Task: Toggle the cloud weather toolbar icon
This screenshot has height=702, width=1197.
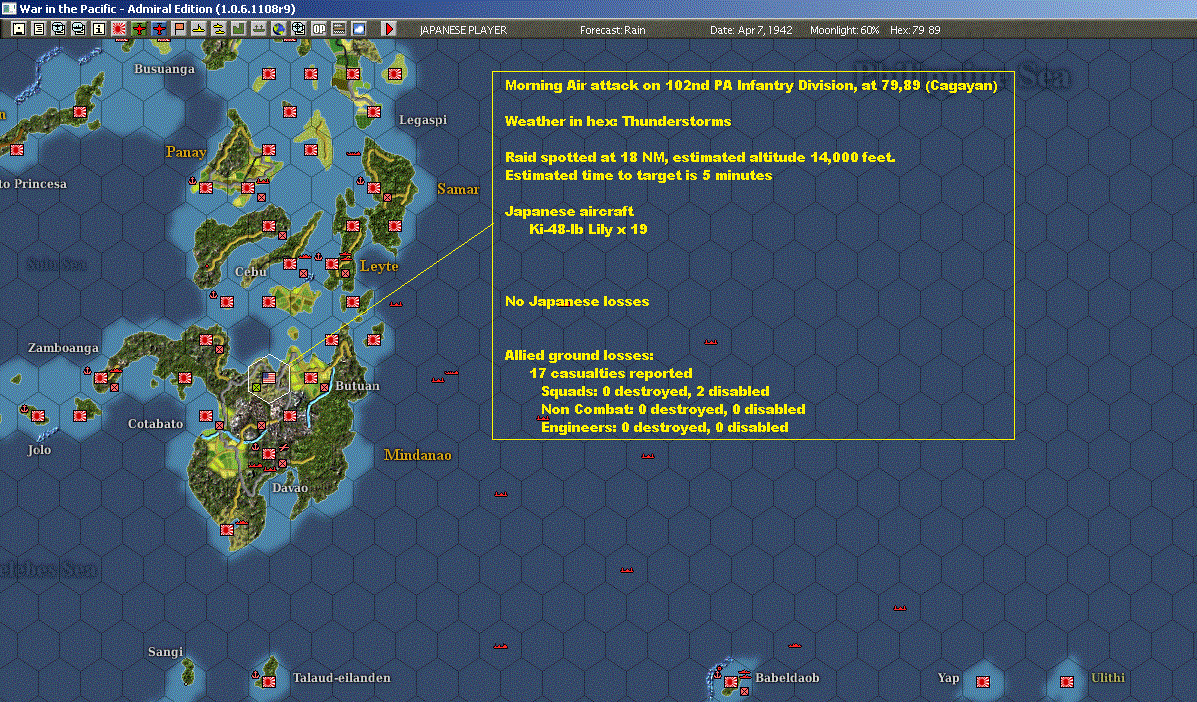Action: click(358, 29)
